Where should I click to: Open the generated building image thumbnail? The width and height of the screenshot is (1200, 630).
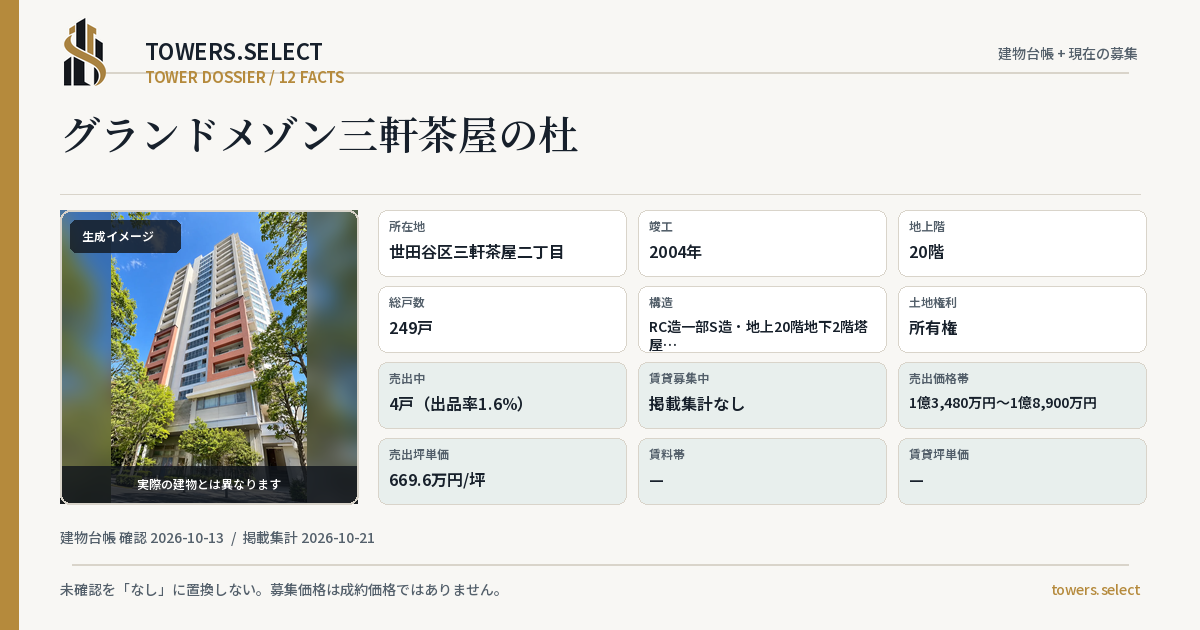tap(209, 357)
